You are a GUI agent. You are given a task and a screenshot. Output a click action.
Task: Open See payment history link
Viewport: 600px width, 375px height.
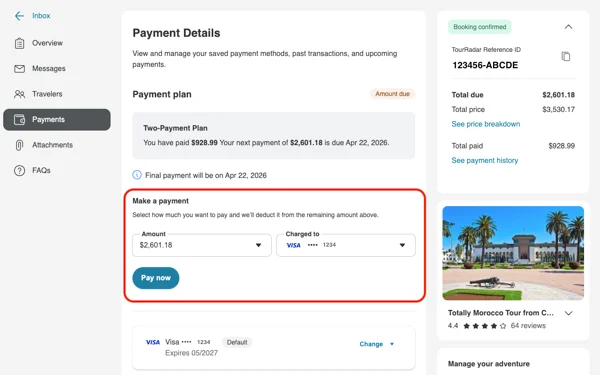point(485,160)
